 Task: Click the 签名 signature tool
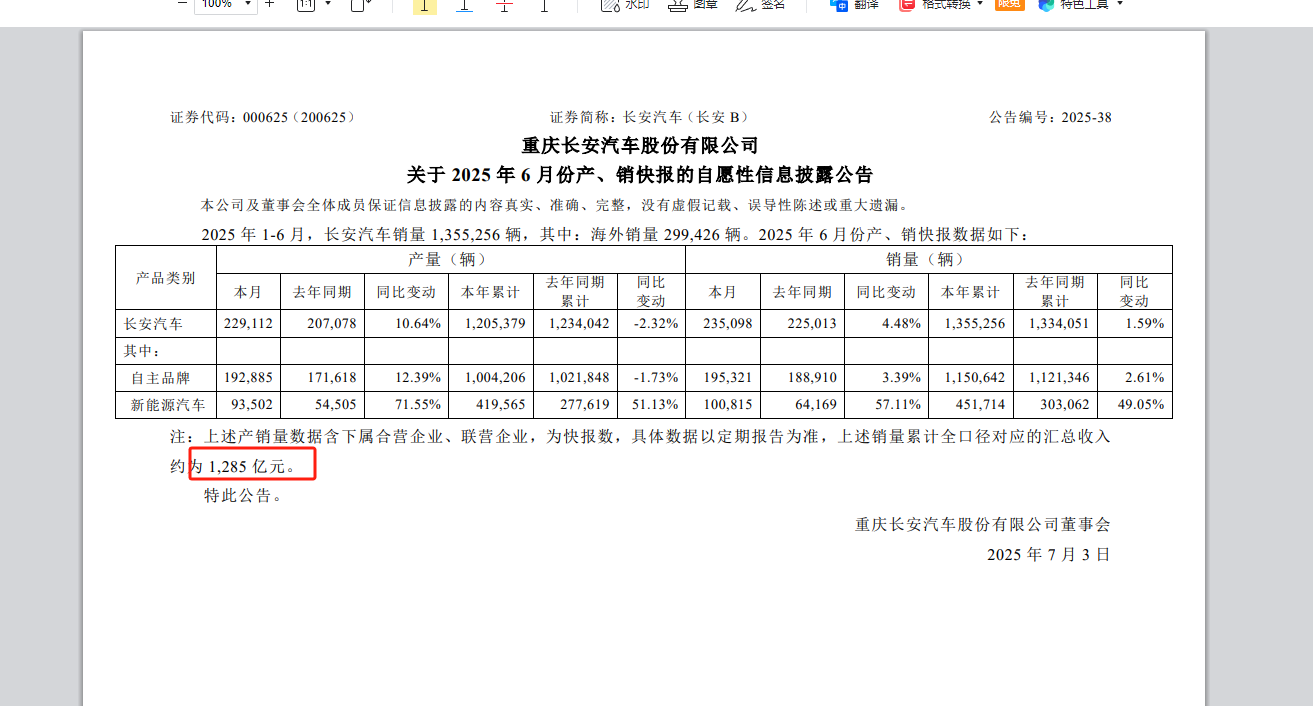(x=760, y=4)
